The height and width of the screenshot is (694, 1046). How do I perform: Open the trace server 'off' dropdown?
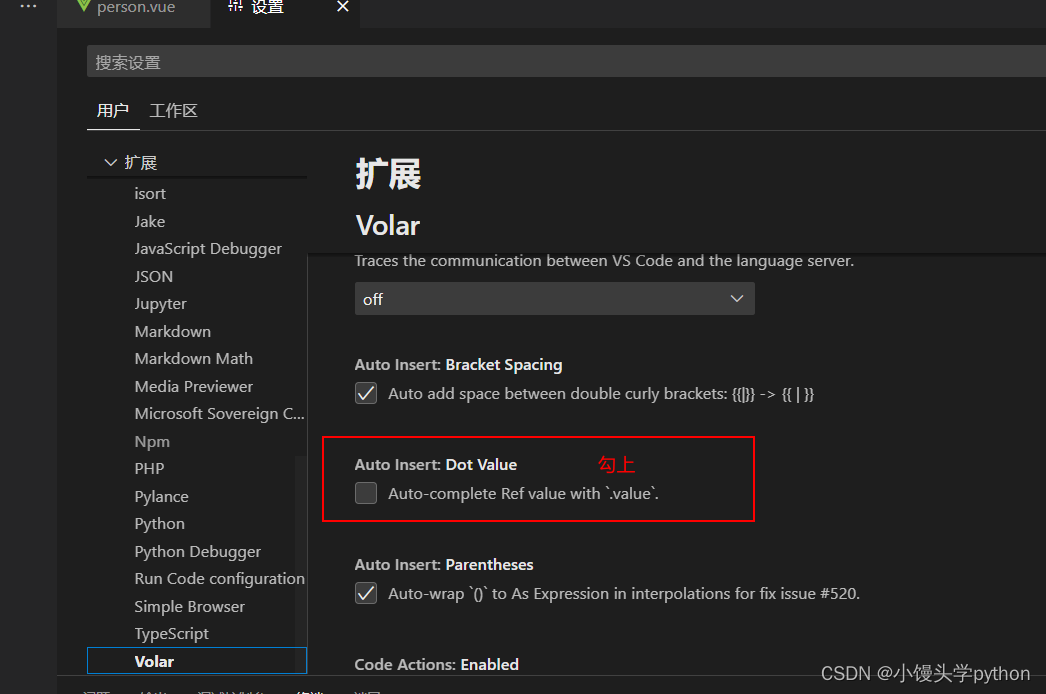(x=554, y=298)
